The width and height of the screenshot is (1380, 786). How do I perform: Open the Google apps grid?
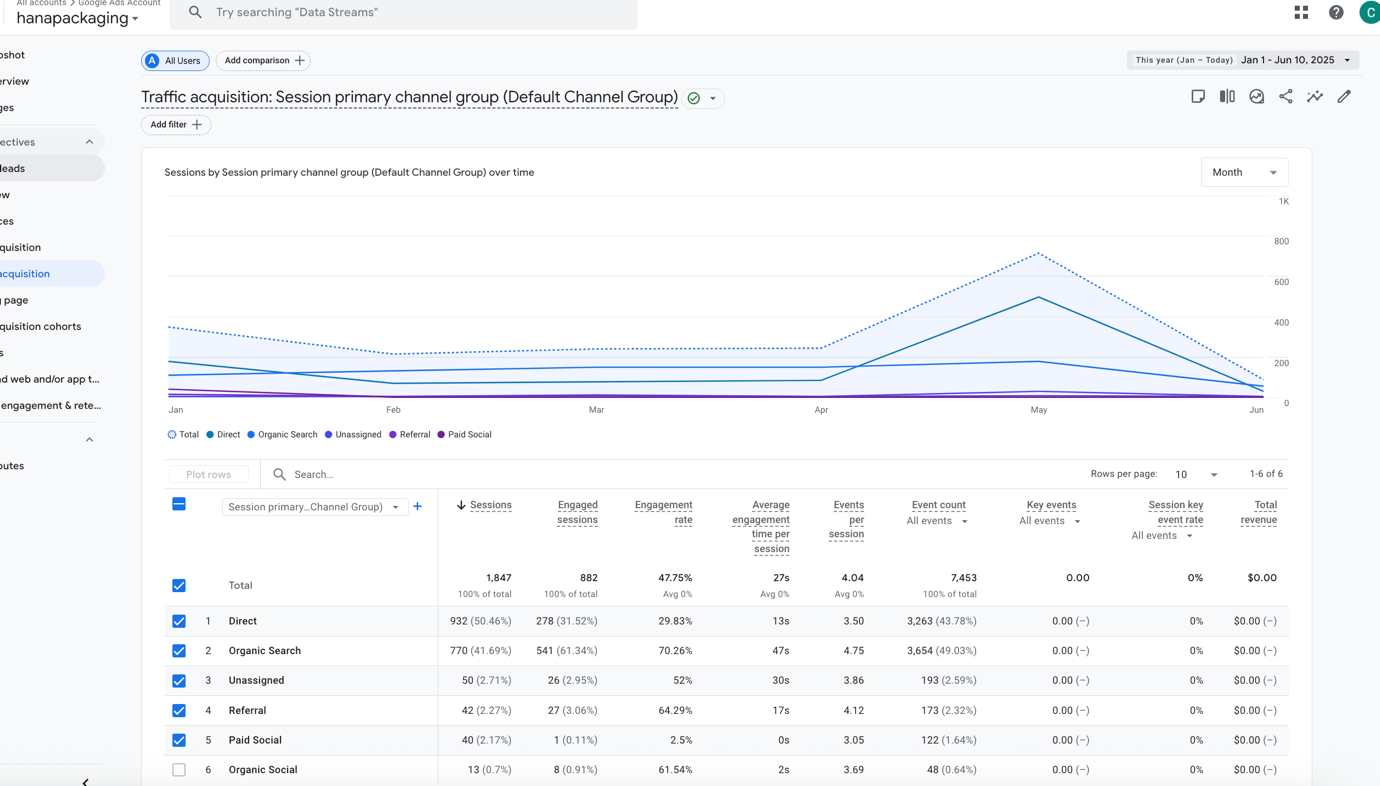coord(1300,11)
